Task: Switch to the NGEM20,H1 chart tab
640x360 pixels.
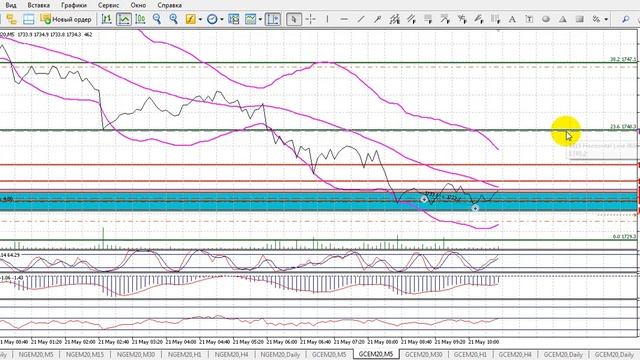Action: click(x=184, y=355)
